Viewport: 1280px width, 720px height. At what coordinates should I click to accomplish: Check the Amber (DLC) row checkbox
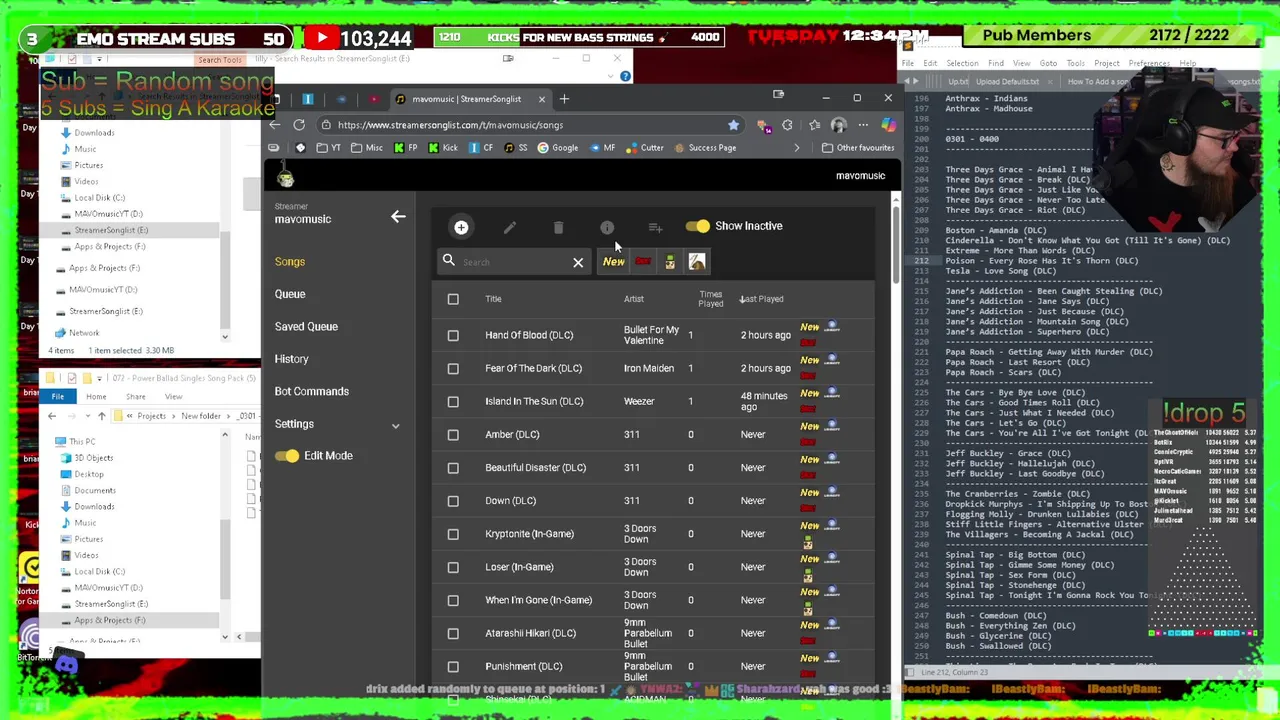[453, 435]
